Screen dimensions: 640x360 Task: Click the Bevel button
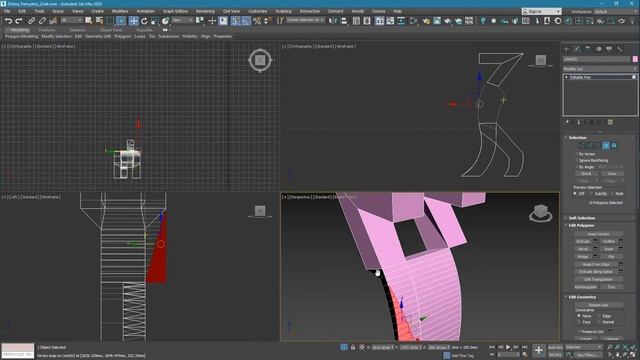[584, 249]
